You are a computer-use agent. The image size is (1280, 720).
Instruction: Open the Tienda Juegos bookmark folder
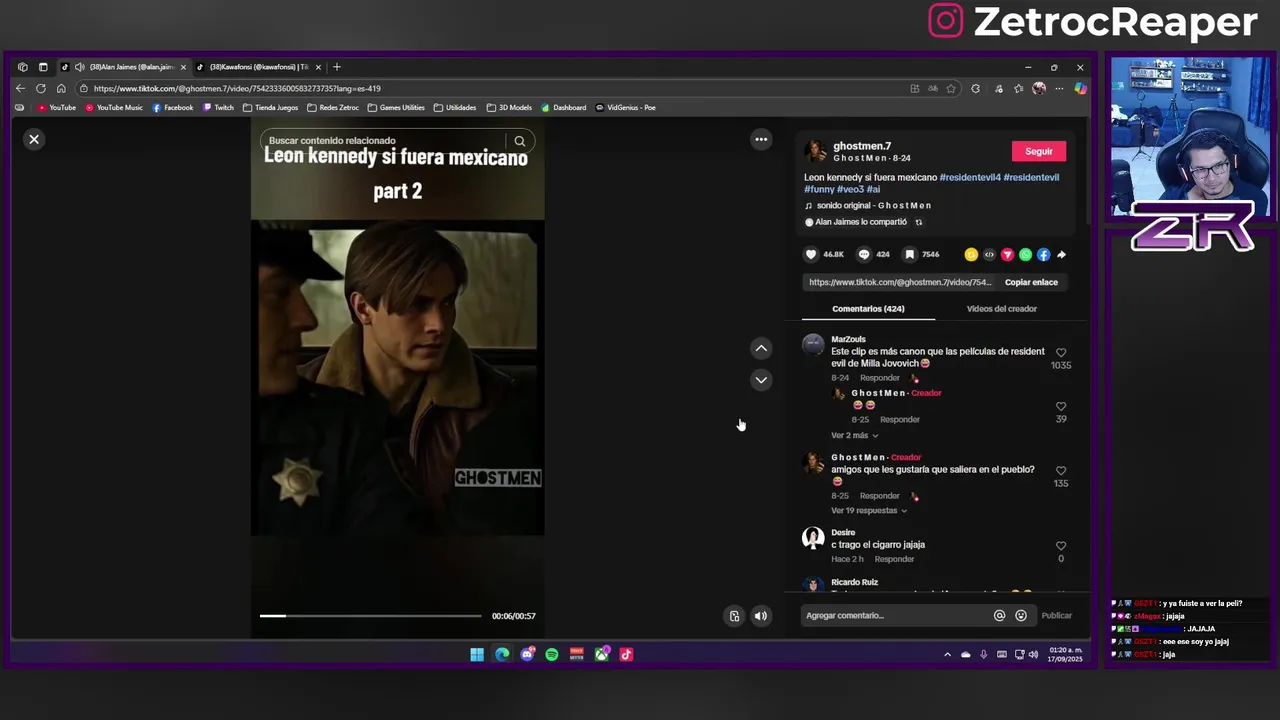click(x=270, y=107)
